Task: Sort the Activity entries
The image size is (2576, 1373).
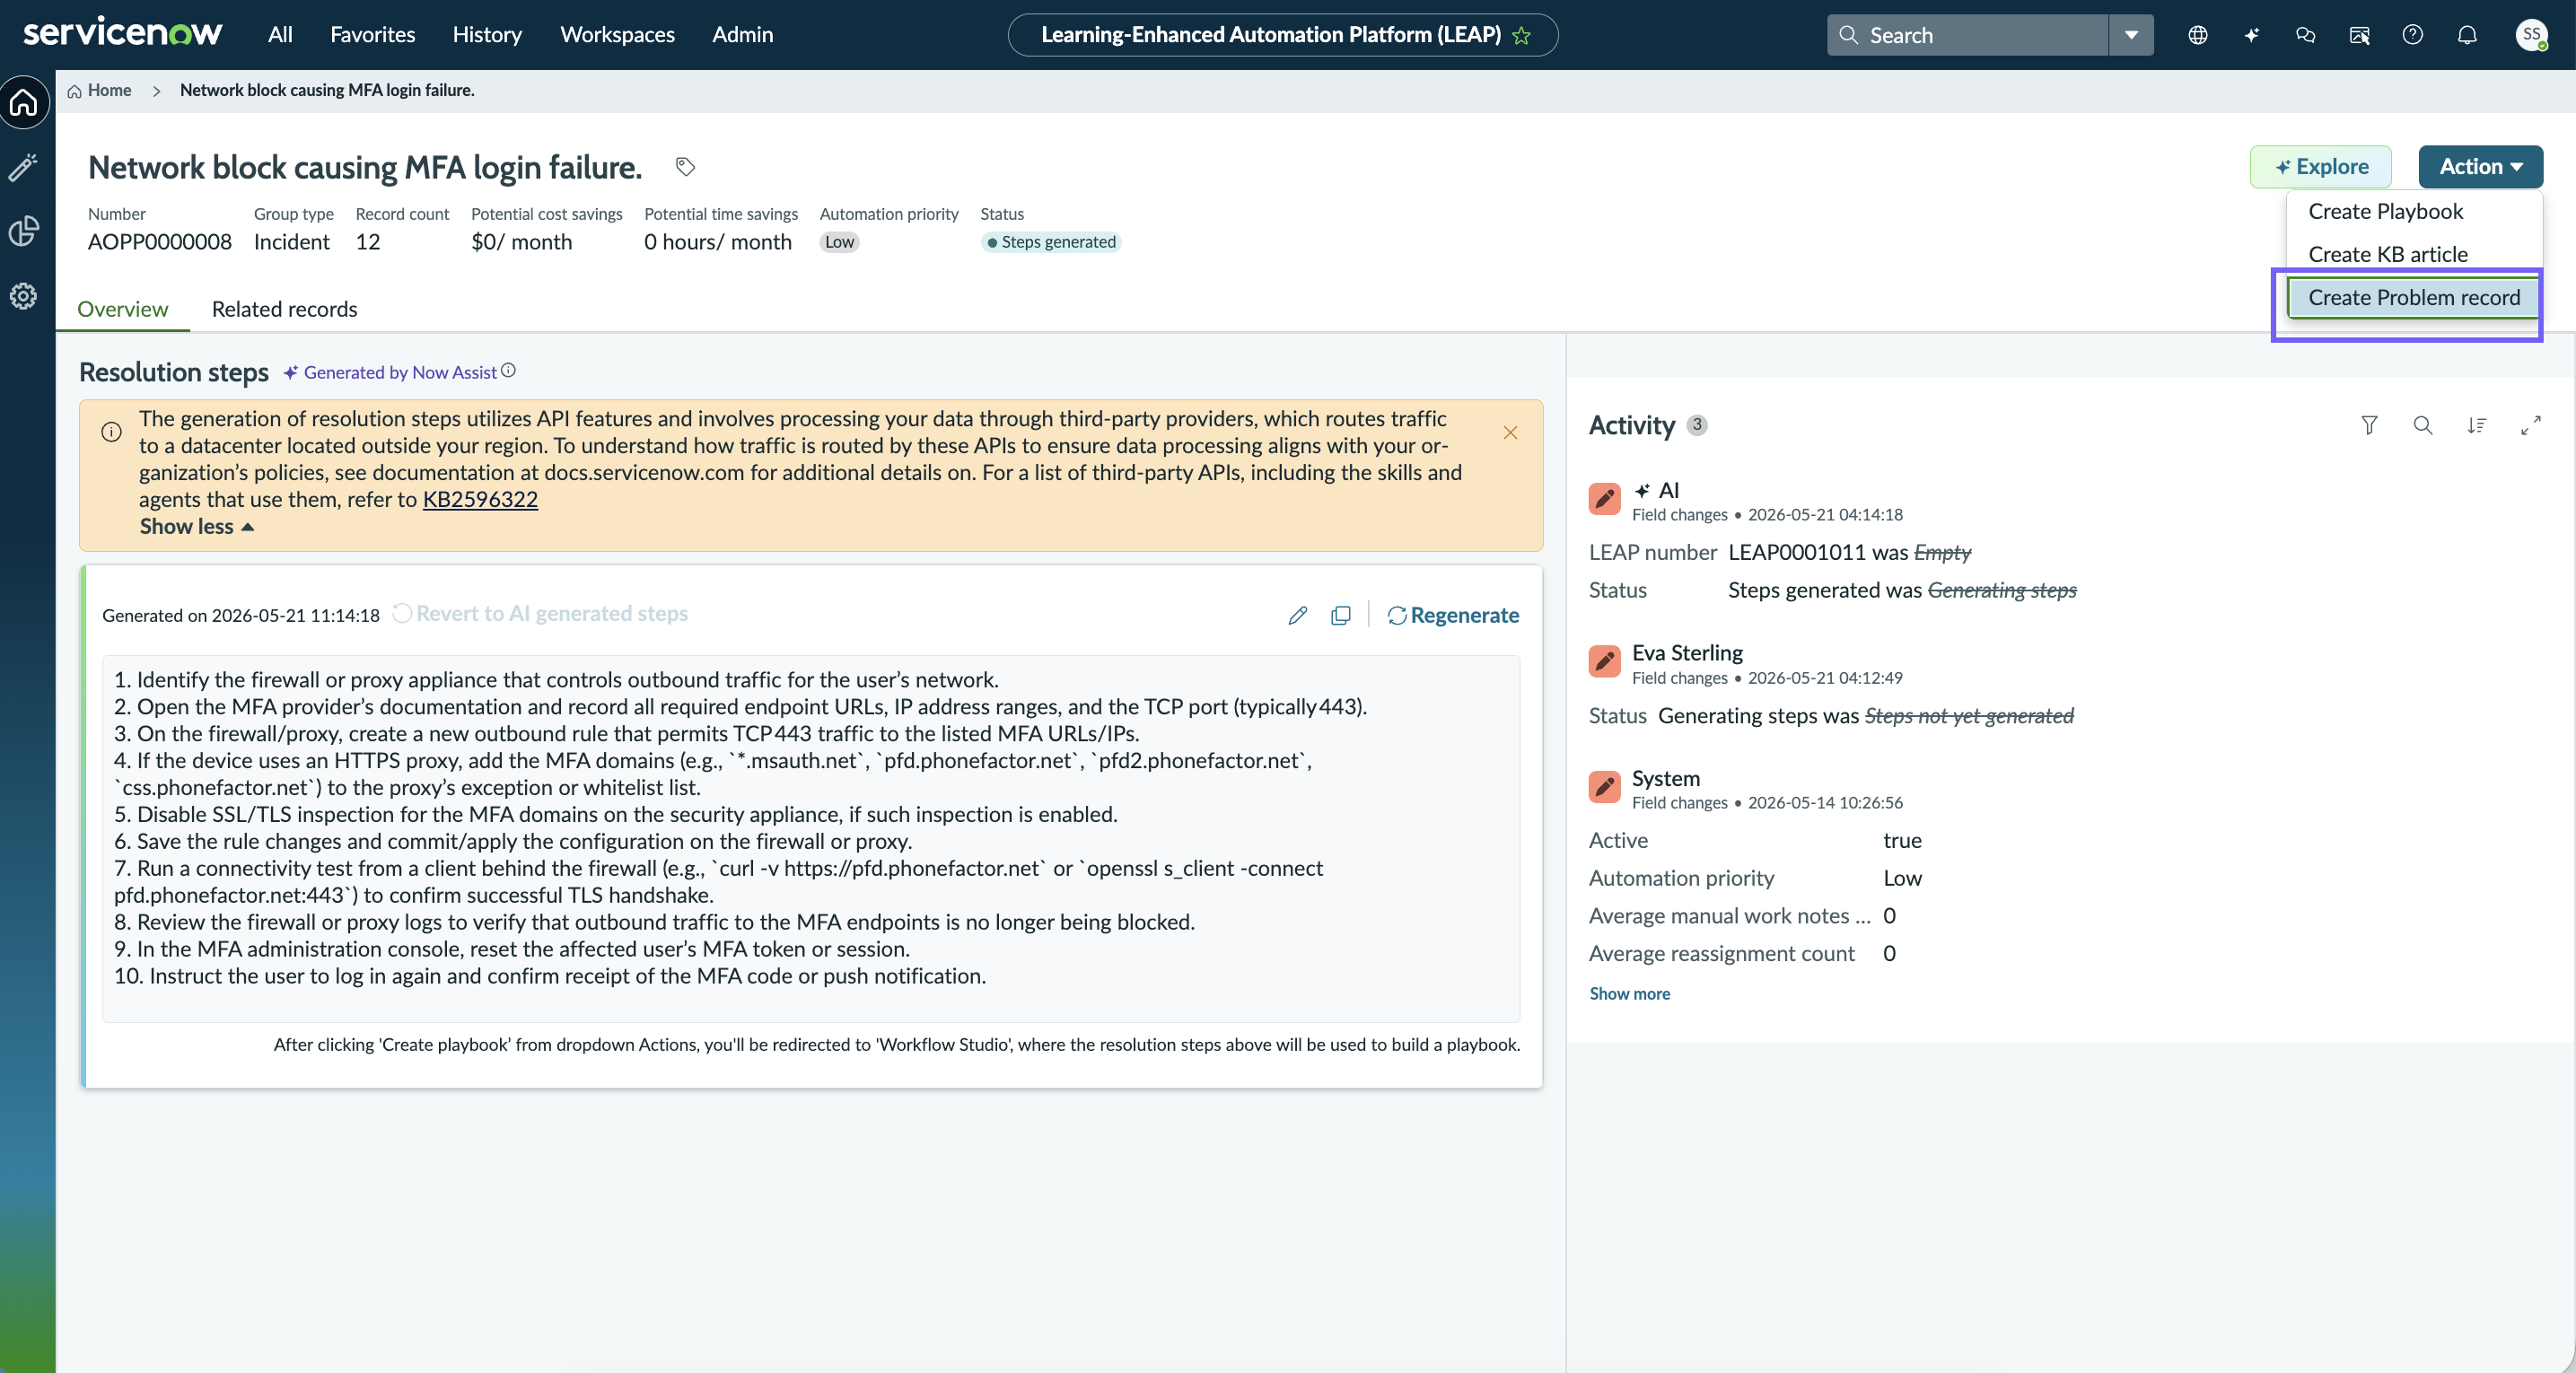Action: 2476,425
